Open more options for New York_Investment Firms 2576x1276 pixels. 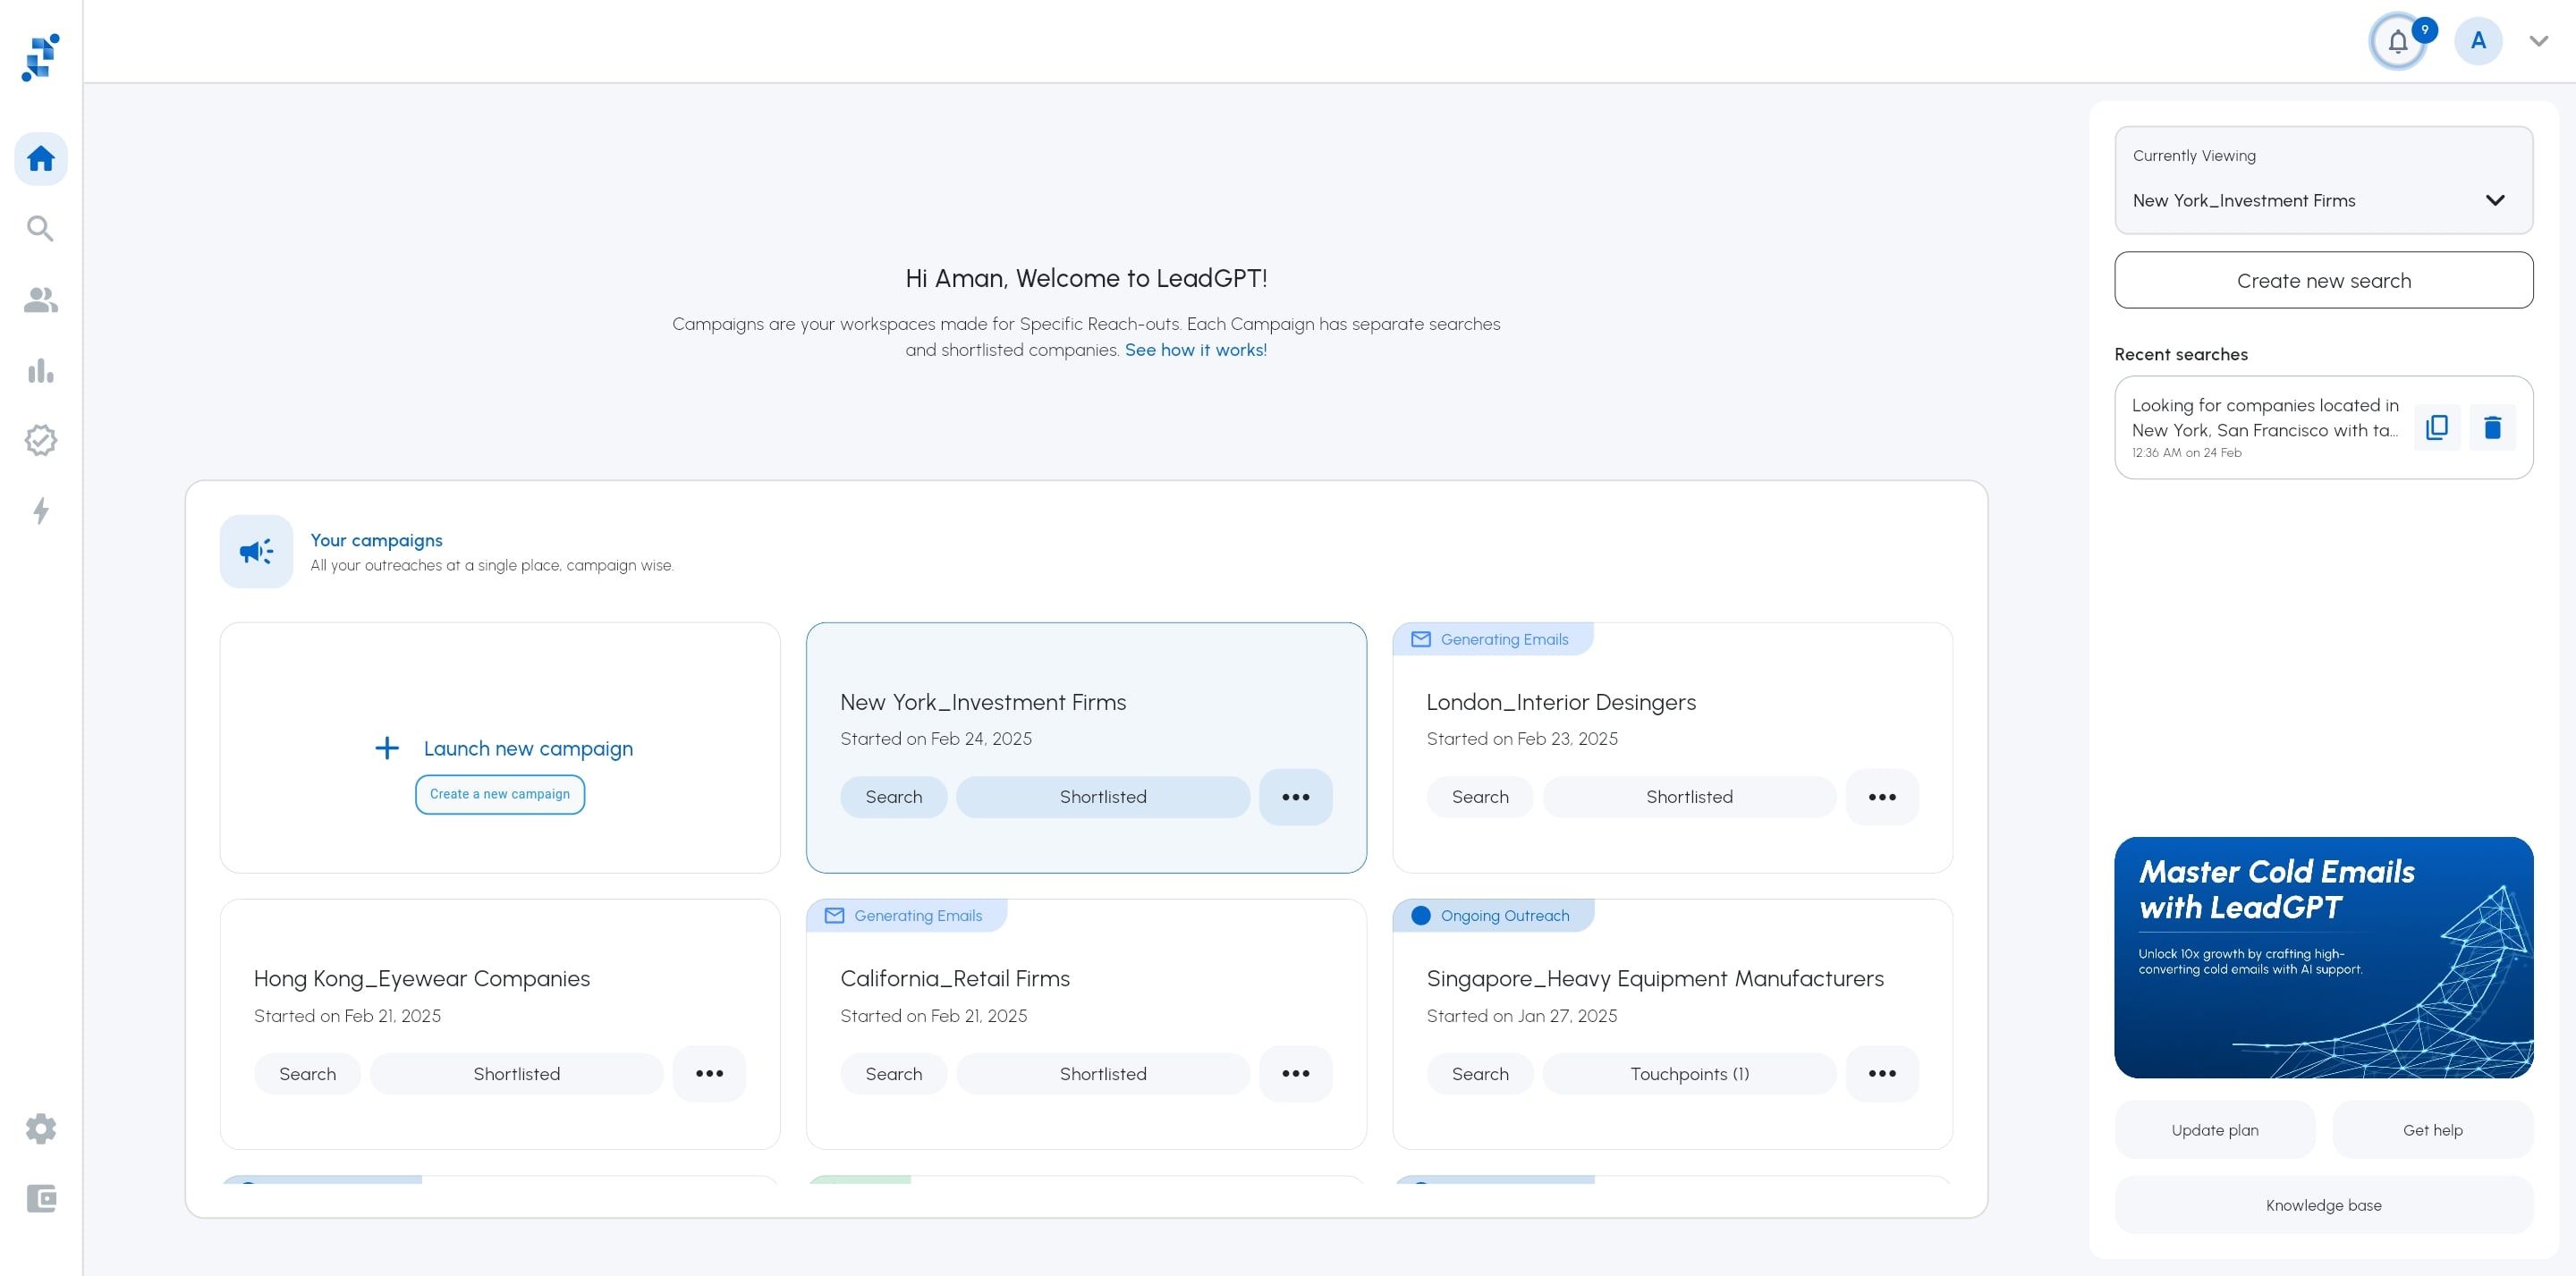tap(1295, 797)
